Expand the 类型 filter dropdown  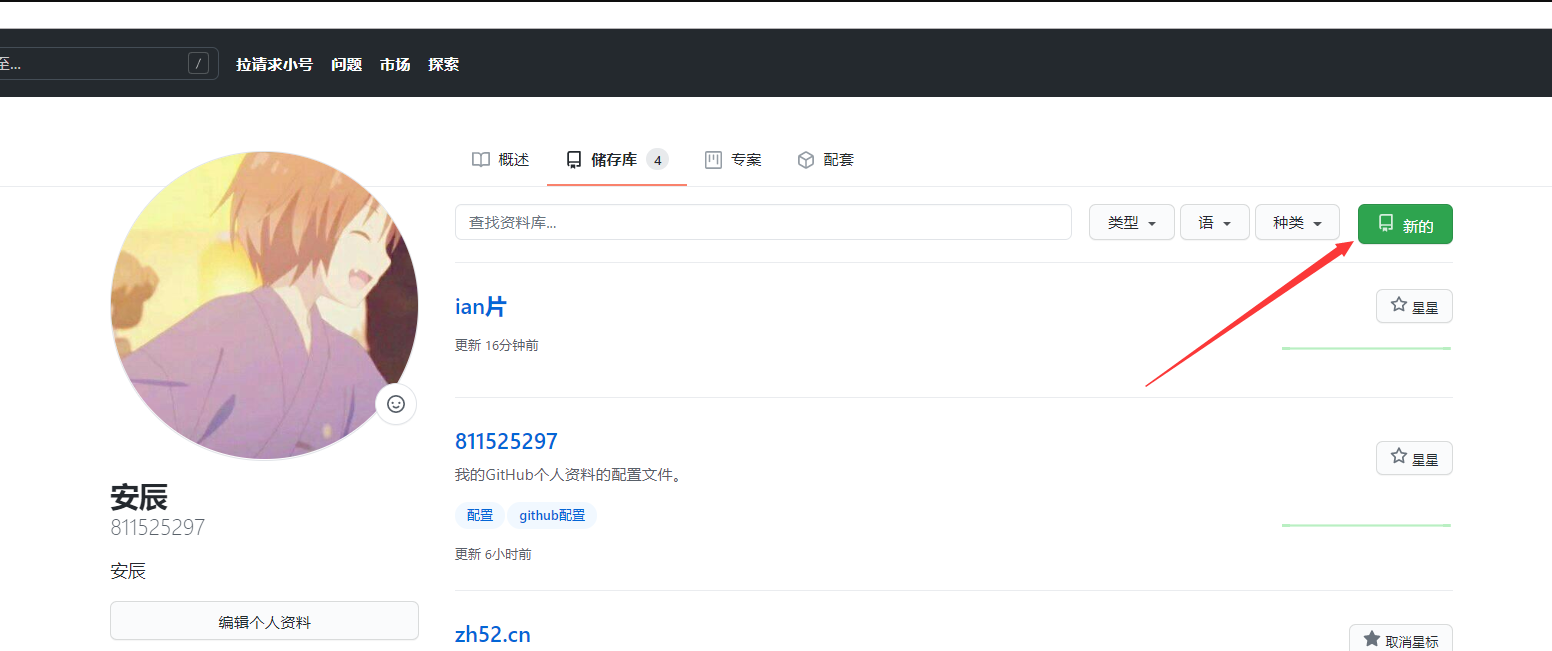[x=1131, y=223]
